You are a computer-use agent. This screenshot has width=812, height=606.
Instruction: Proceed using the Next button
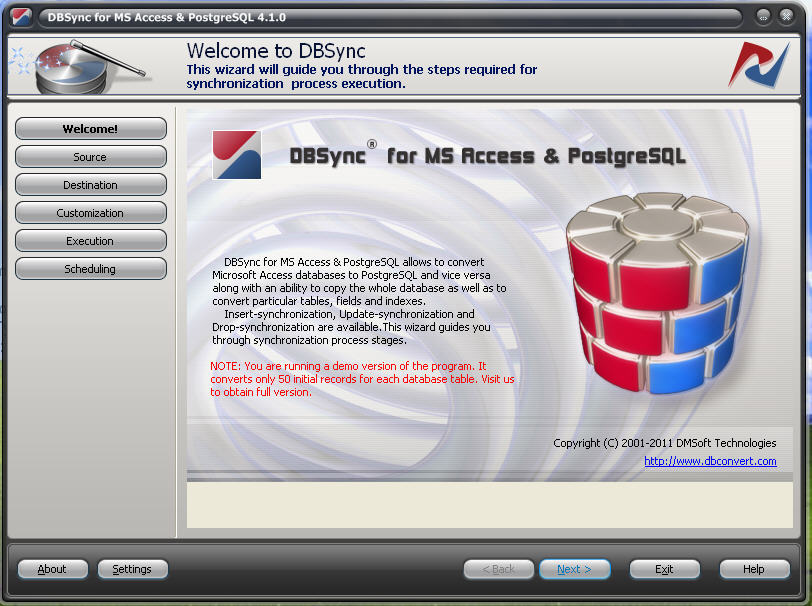[x=574, y=568]
